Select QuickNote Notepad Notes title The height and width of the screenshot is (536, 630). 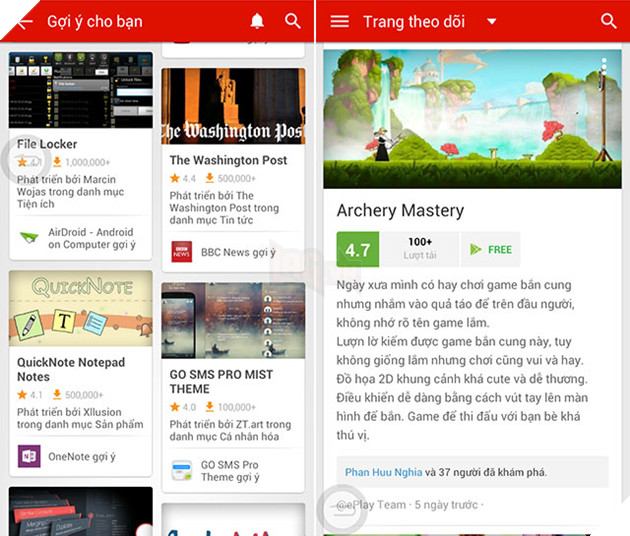[x=71, y=370]
